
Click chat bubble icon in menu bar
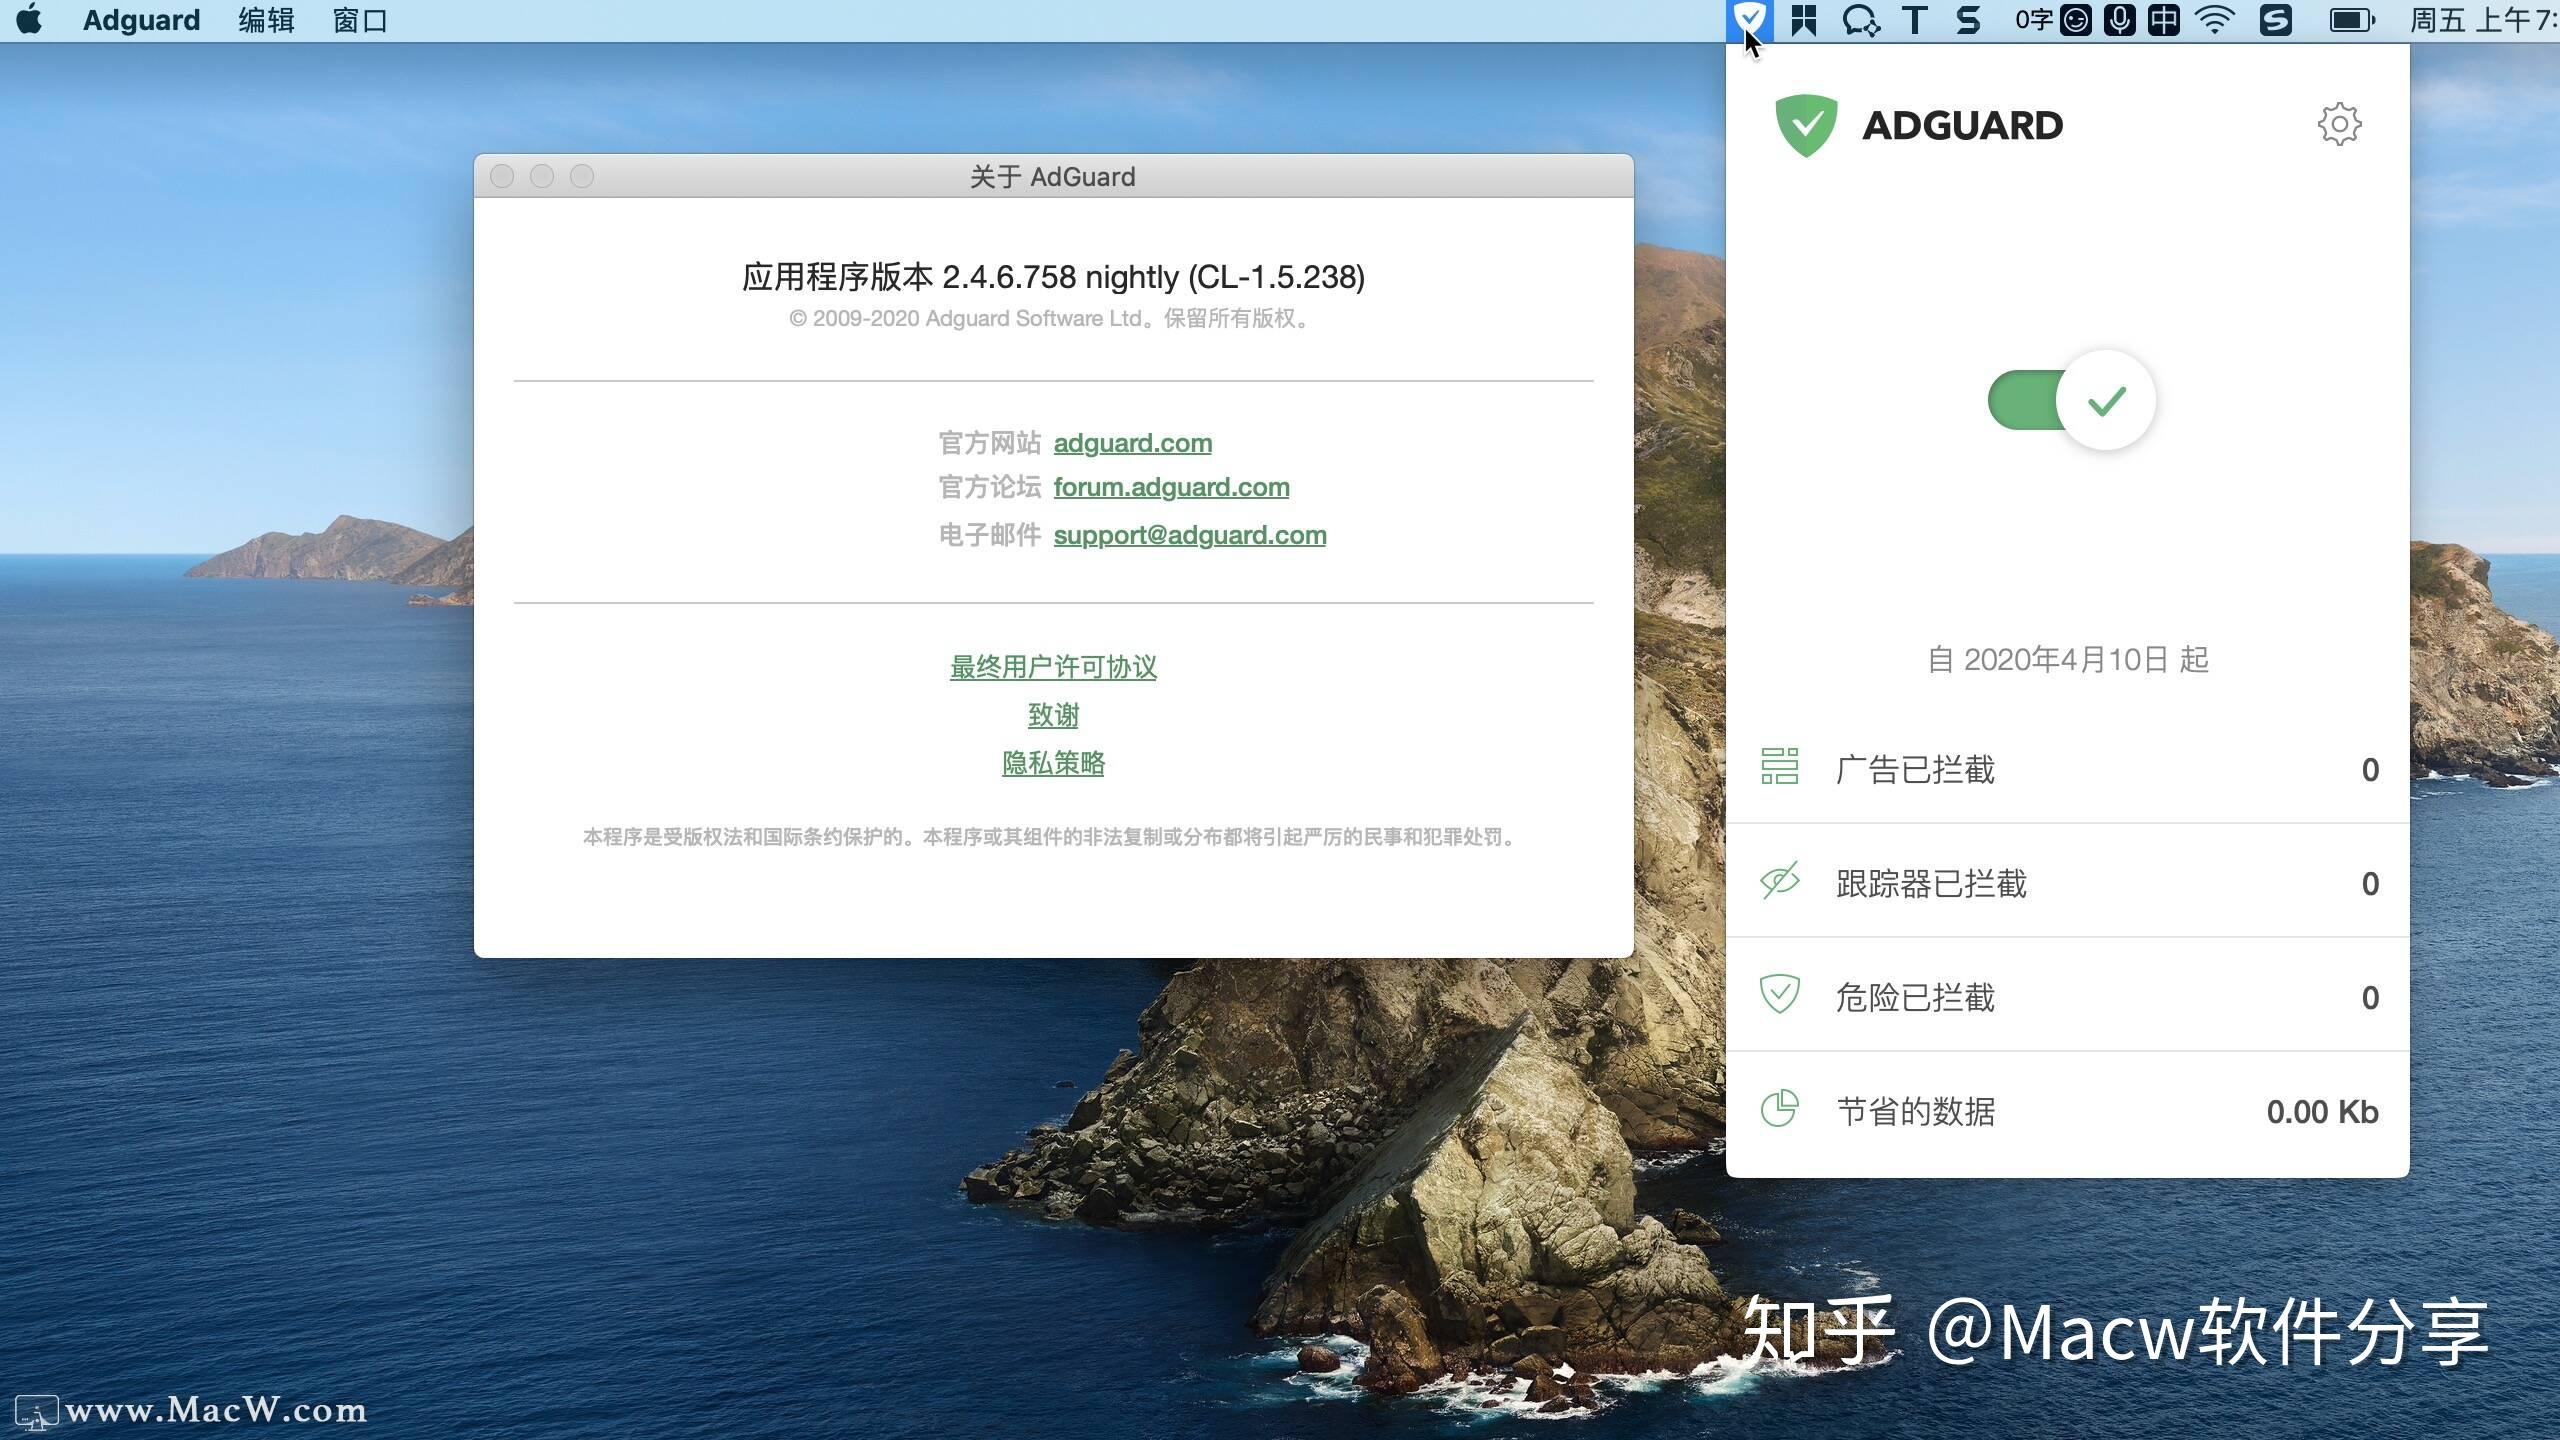click(x=1861, y=20)
